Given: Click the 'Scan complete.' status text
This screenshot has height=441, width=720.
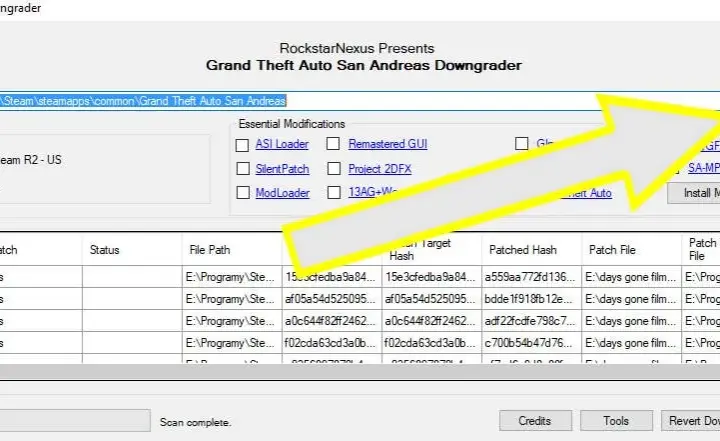Looking at the screenshot, I should [x=195, y=422].
